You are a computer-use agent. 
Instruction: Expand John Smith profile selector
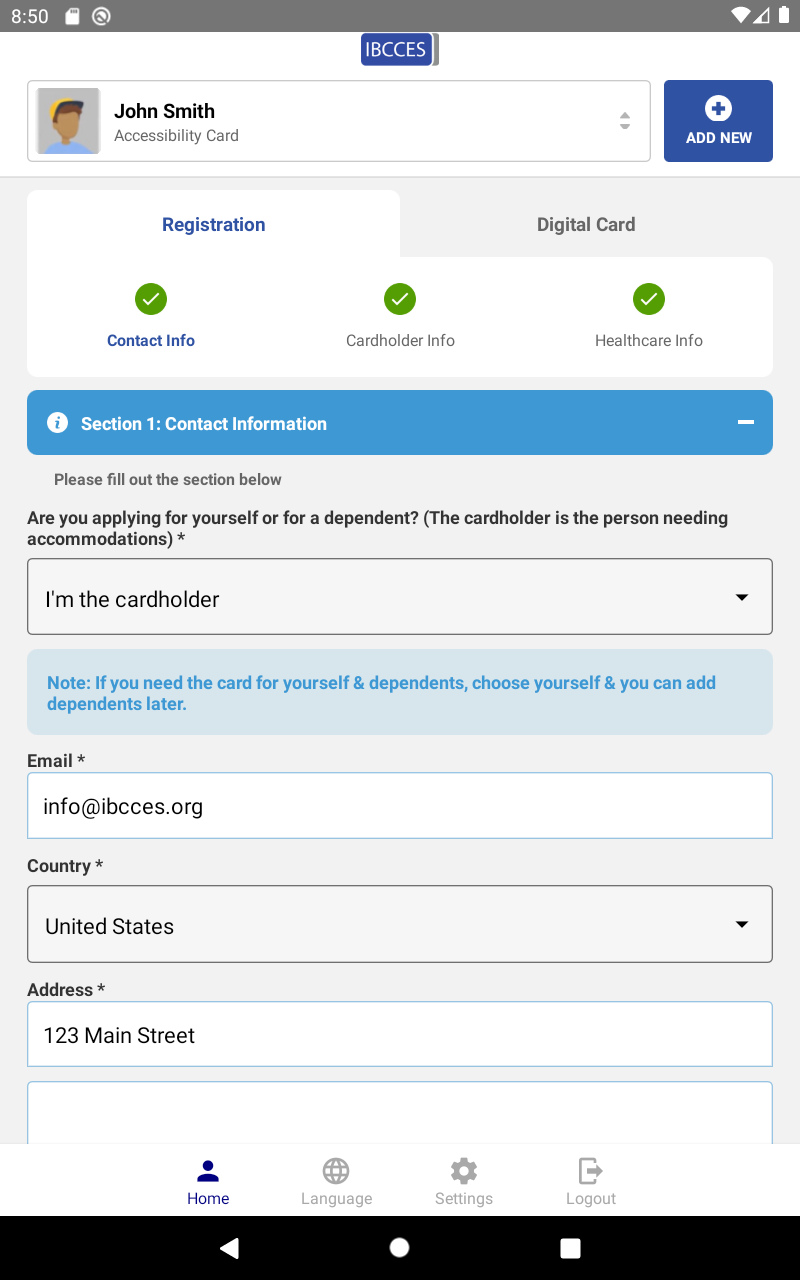[339, 121]
